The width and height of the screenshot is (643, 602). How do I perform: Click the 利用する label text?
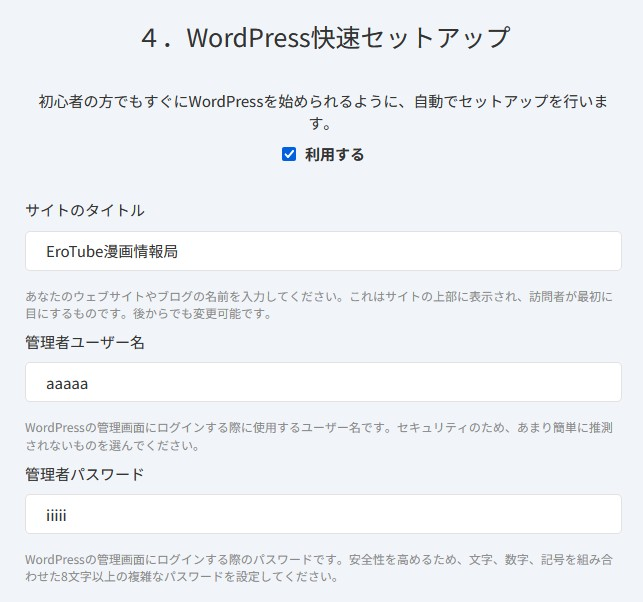pos(334,154)
